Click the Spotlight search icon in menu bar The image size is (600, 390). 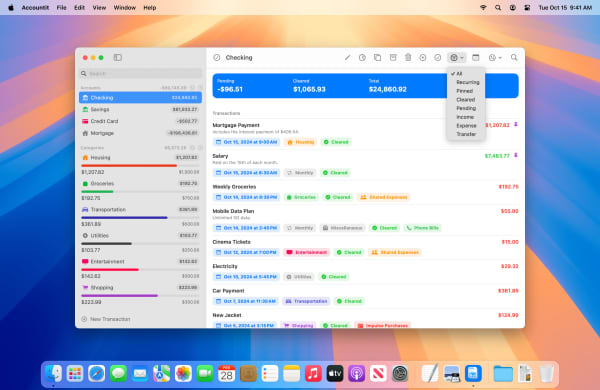(498, 8)
